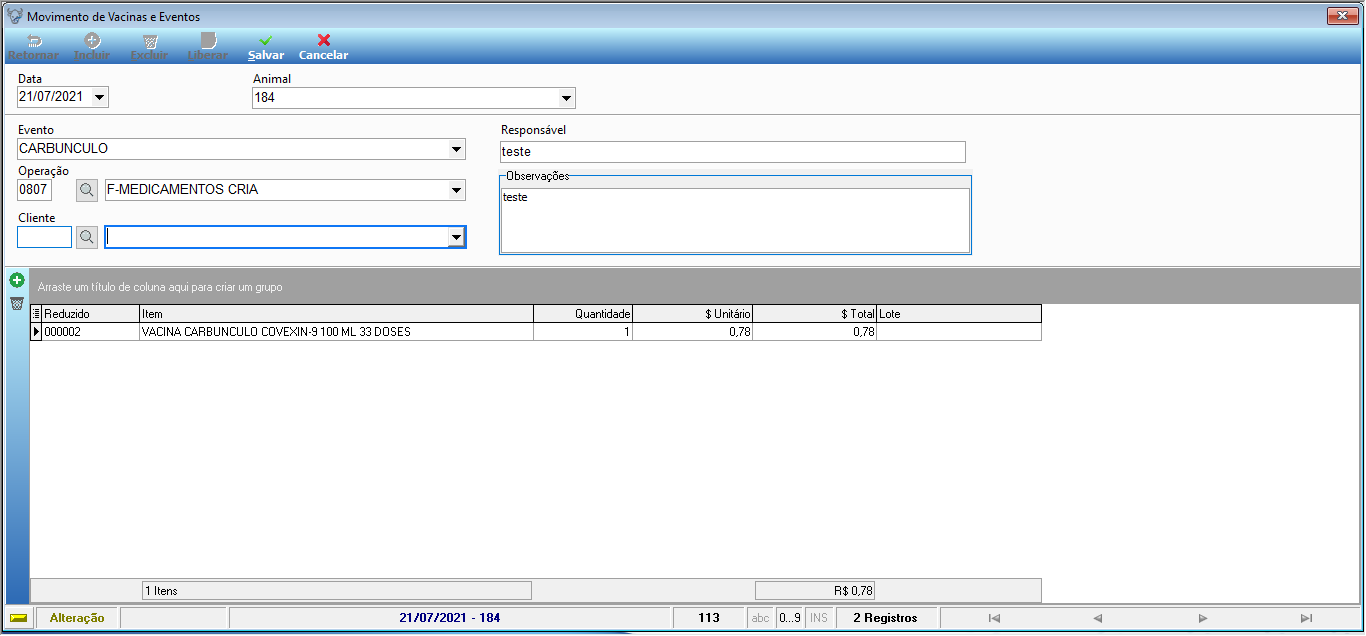Expand the Evento dropdown list
This screenshot has height=636, width=1366.
coord(456,149)
